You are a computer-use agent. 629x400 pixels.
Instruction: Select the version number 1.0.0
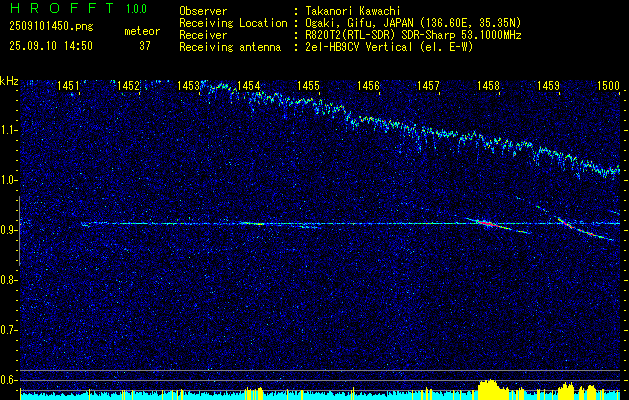coord(136,9)
